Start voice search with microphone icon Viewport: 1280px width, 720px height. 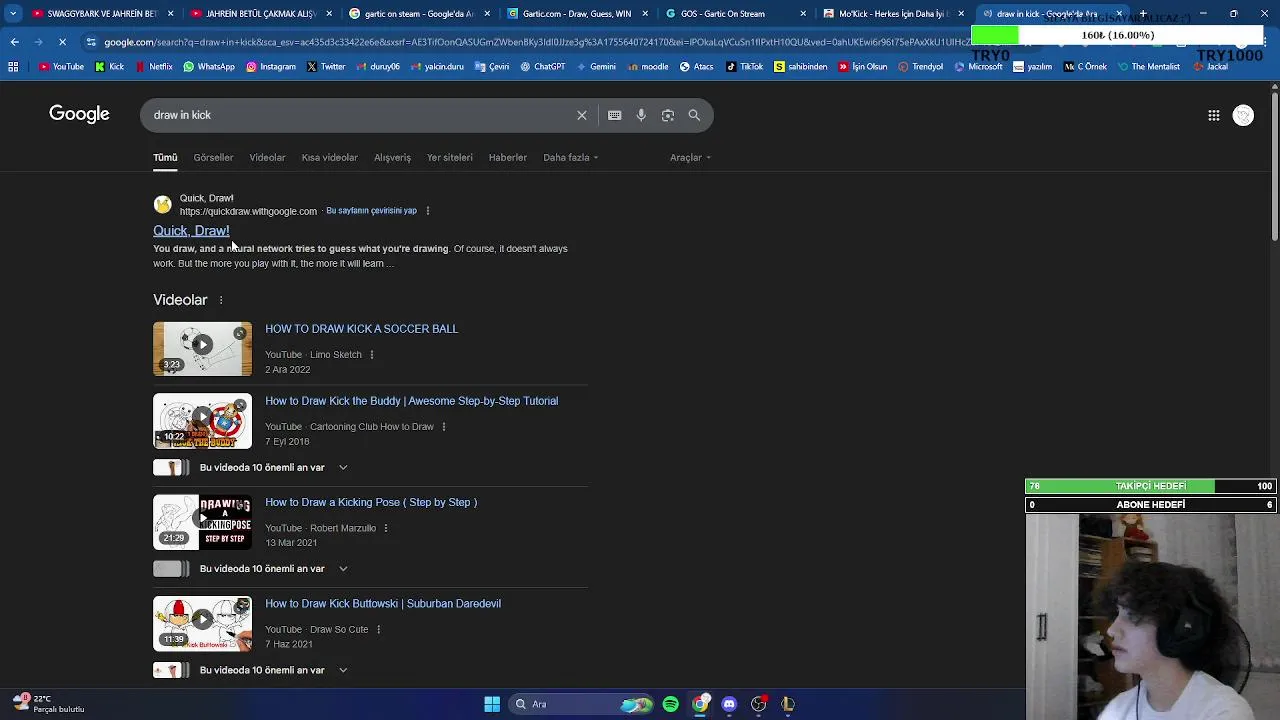(x=641, y=115)
